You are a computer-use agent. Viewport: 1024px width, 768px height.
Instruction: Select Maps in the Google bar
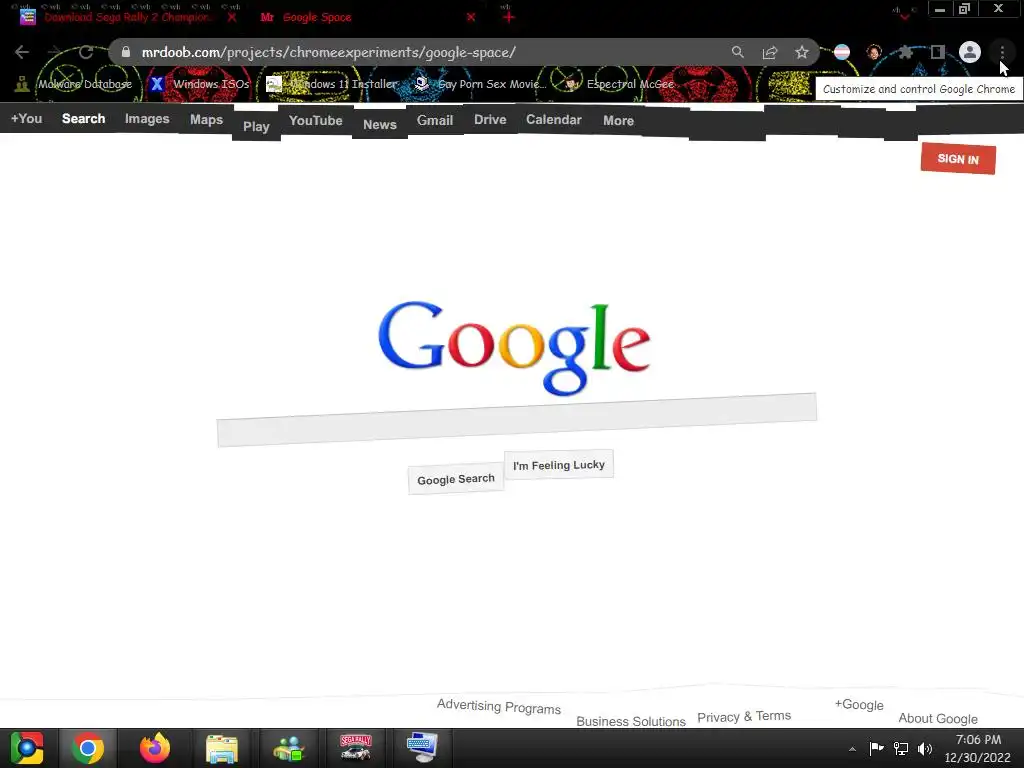(206, 120)
